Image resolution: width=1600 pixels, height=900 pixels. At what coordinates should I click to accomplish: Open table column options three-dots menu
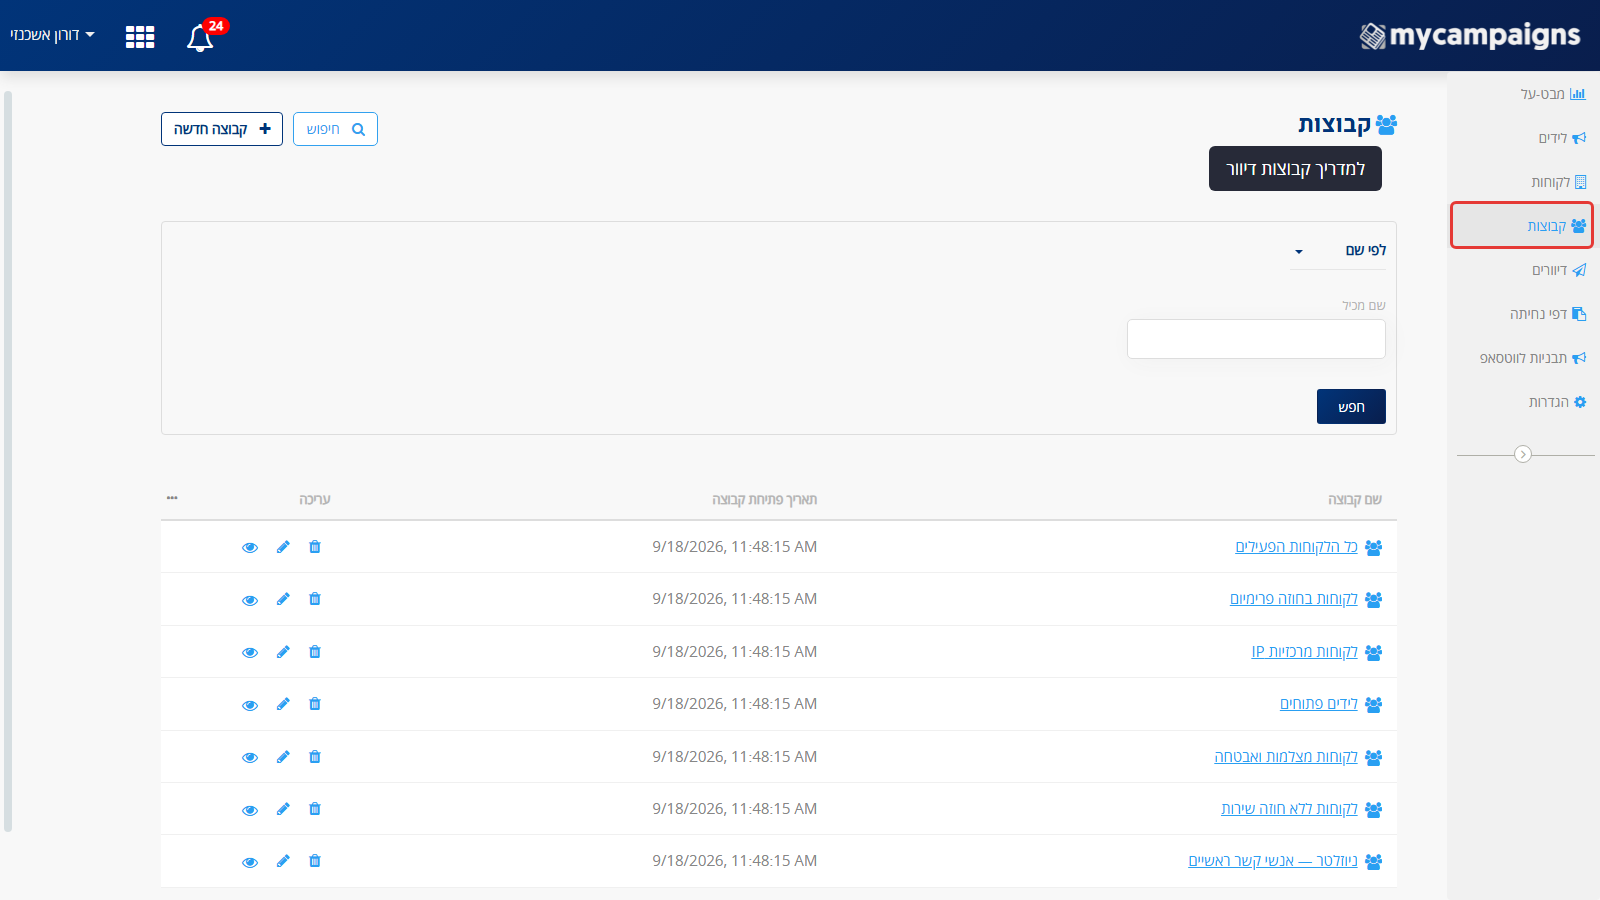click(x=172, y=498)
